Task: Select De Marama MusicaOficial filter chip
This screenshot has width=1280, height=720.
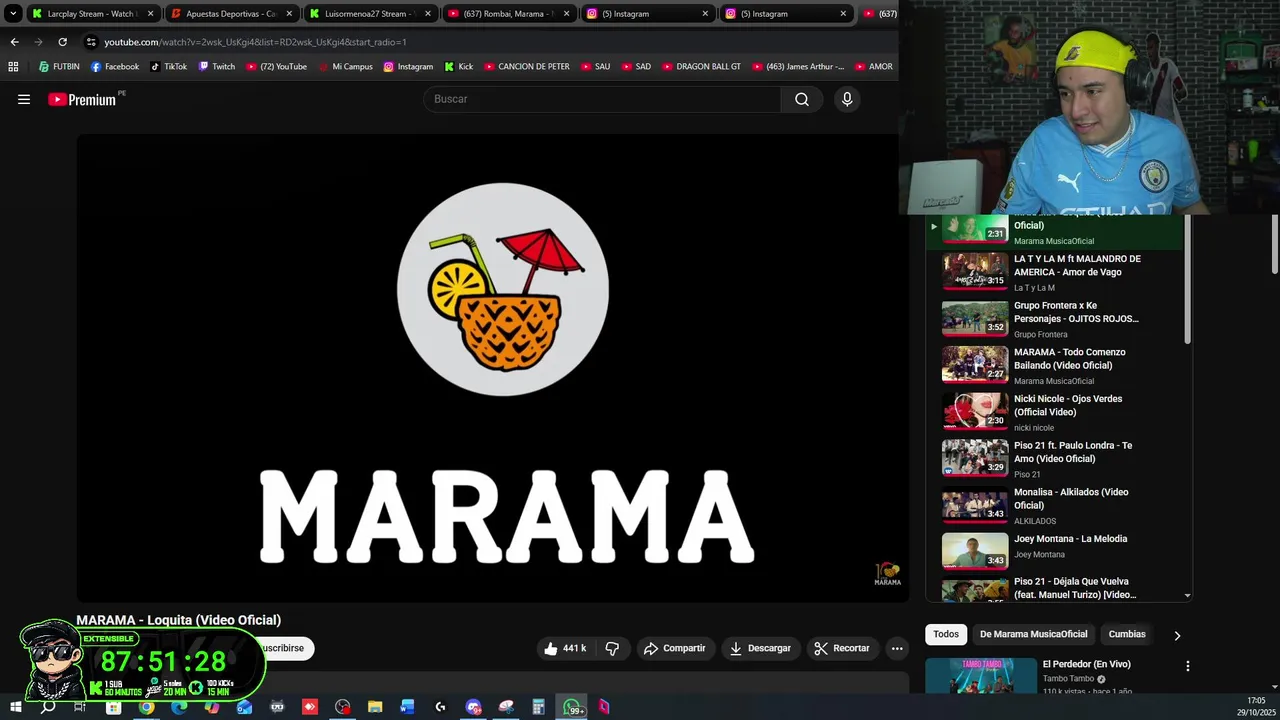Action: tap(1033, 634)
